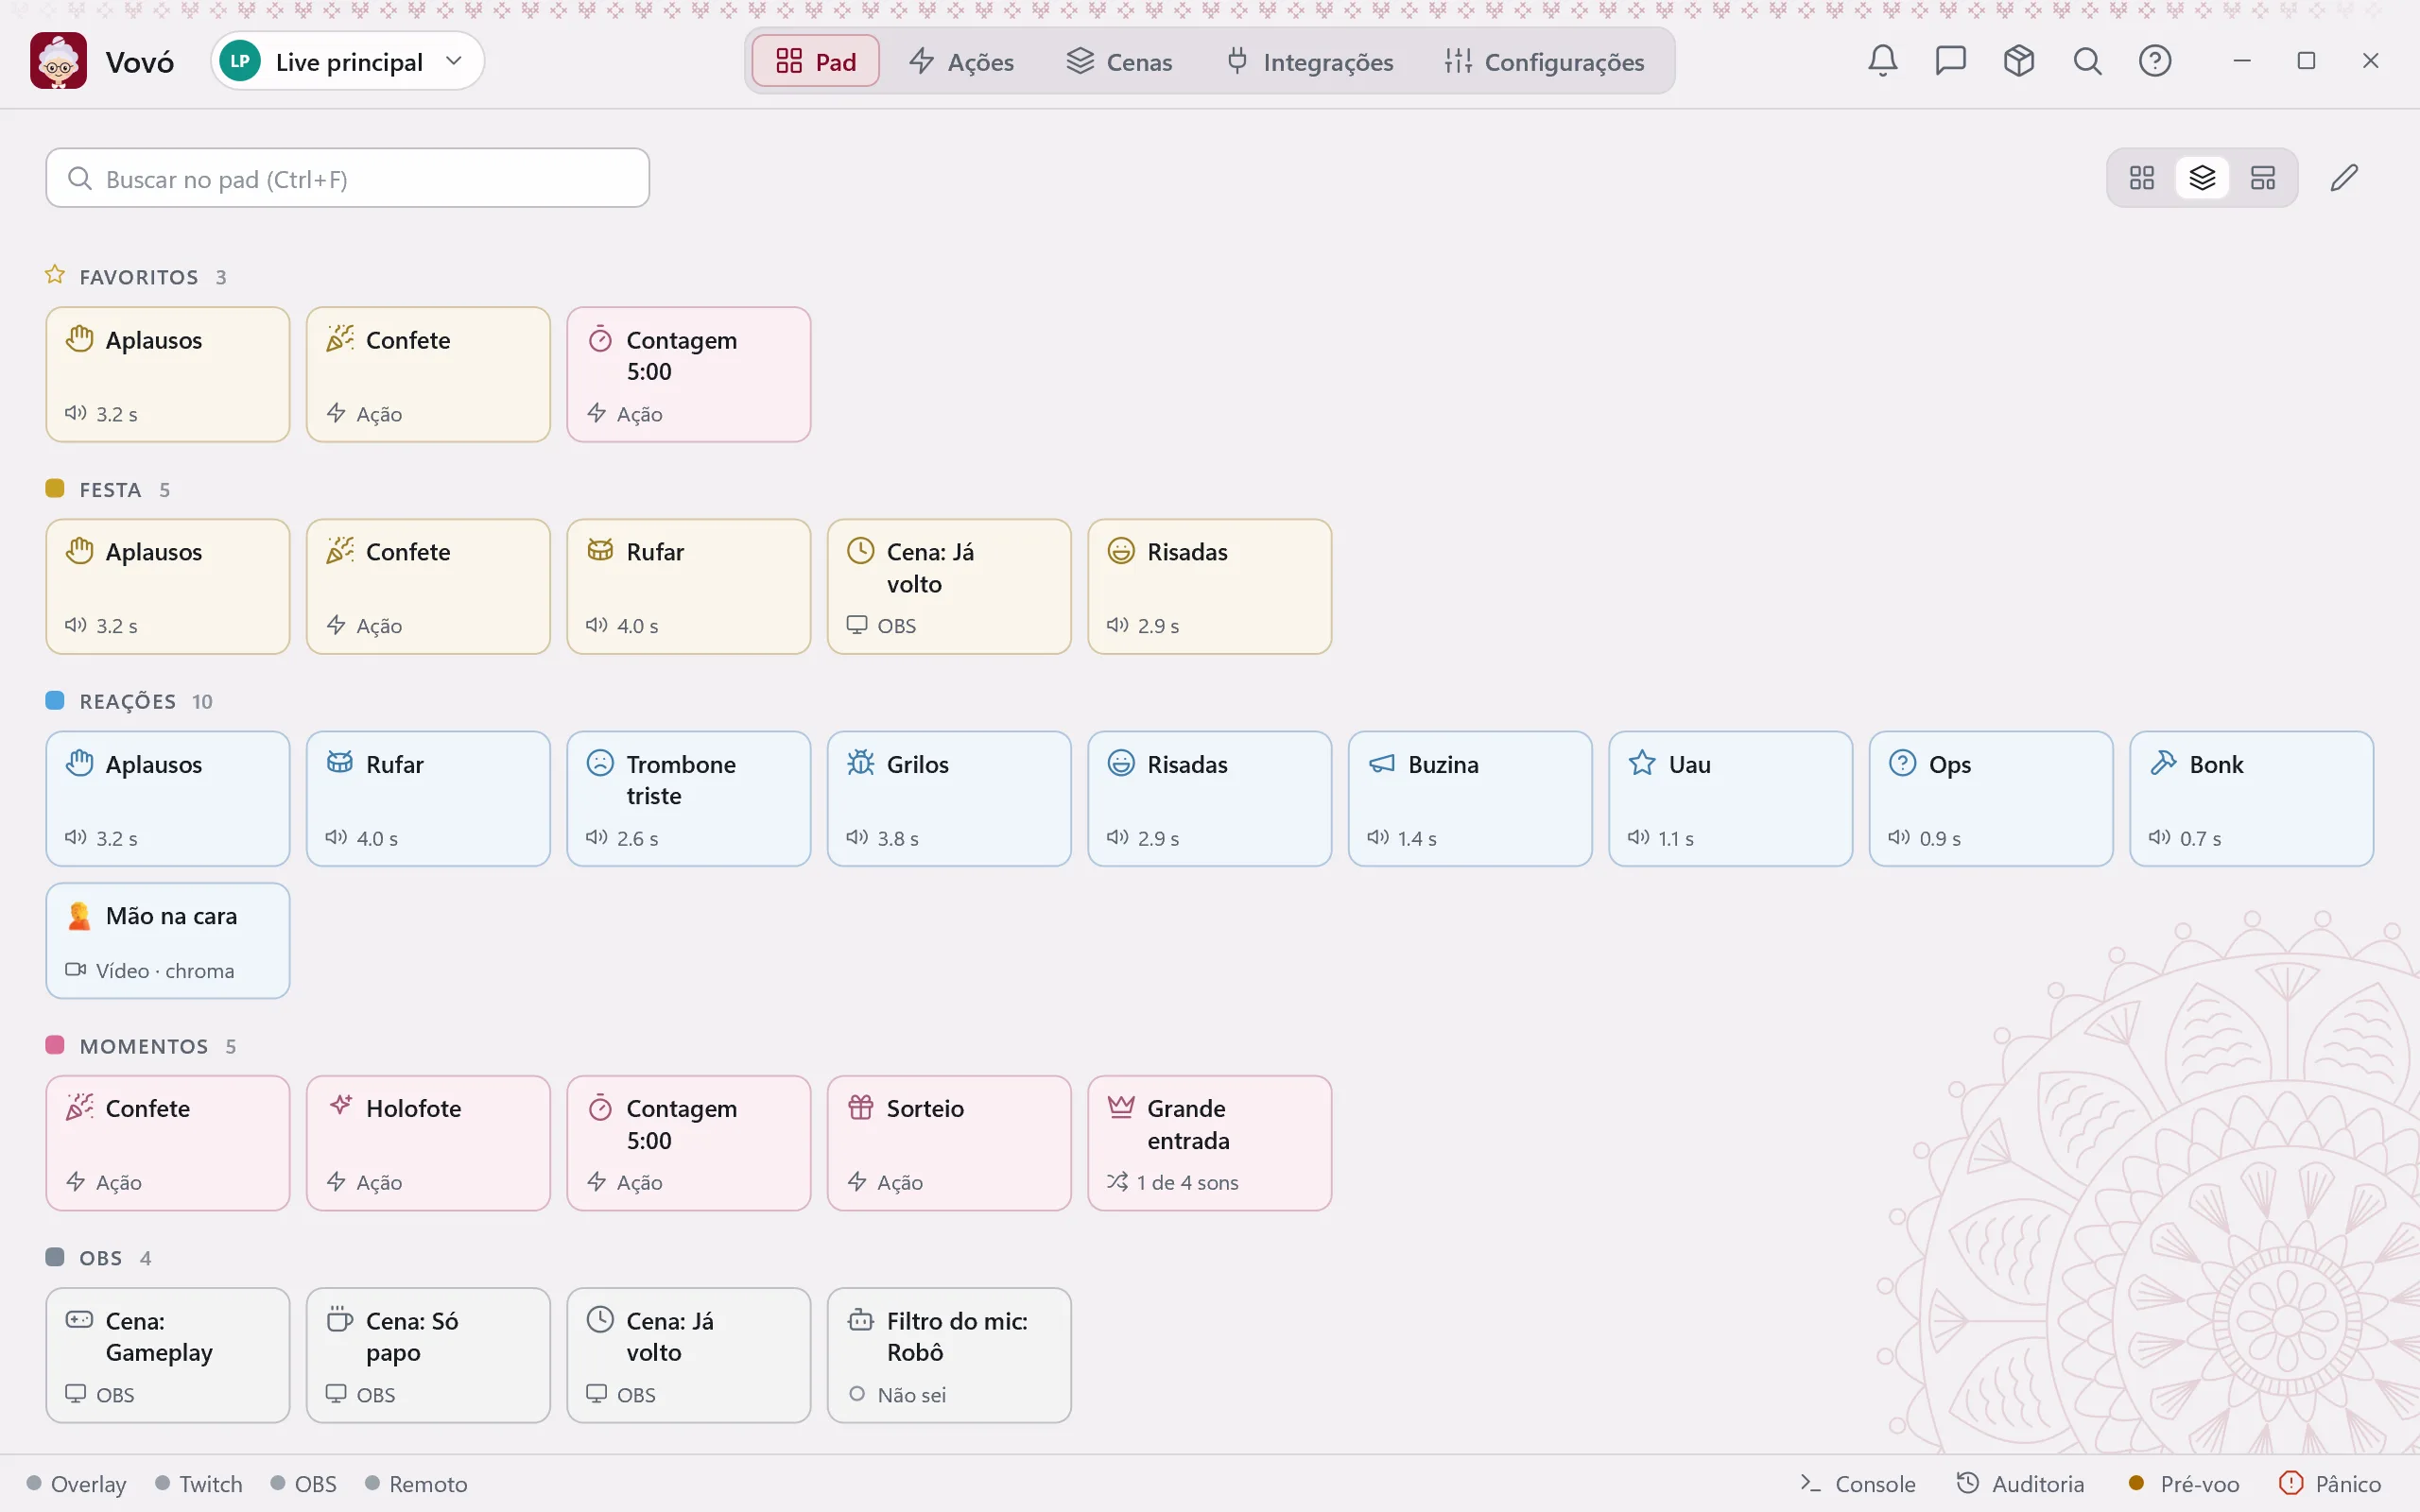Open the Integrações tab
Screen dimensions: 2420x1512
[1309, 61]
